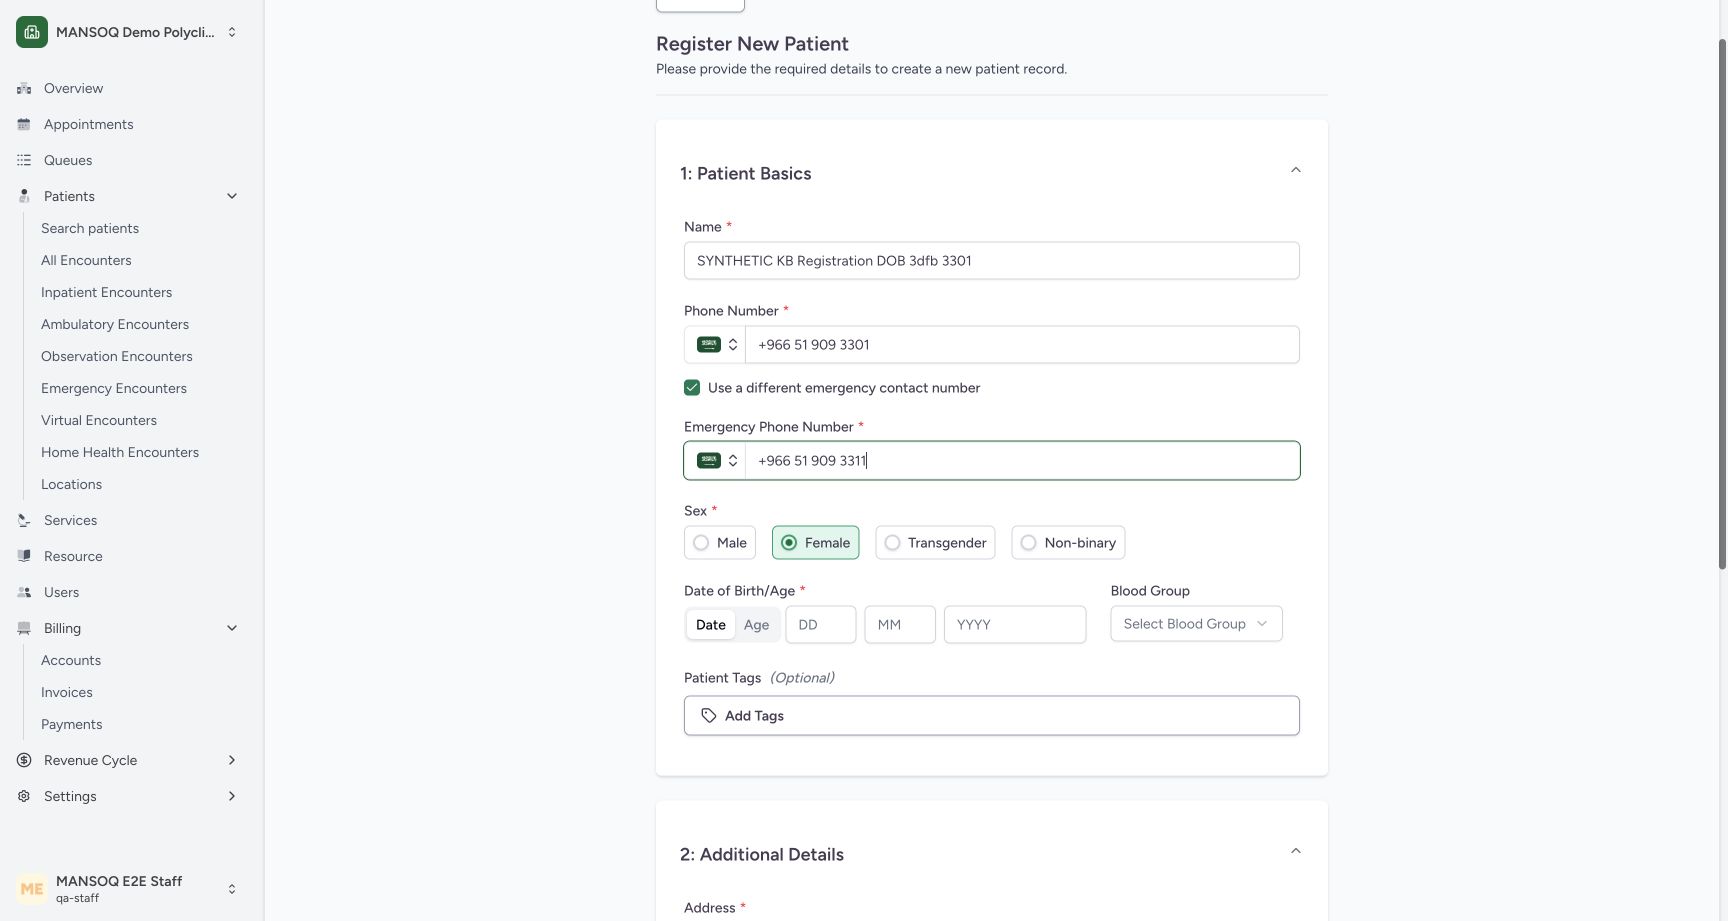Viewport: 1728px width, 921px height.
Task: Click the Users group icon
Action: pyautogui.click(x=24, y=592)
